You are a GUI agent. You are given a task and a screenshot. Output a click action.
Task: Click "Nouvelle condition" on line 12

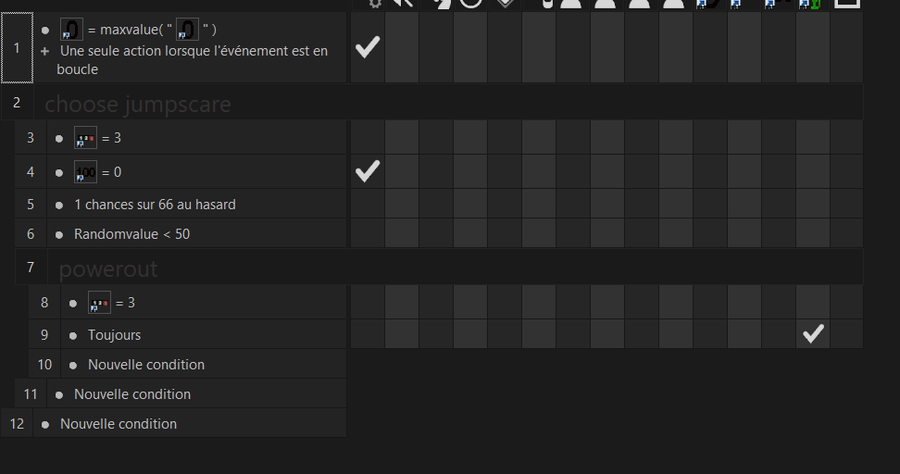click(x=119, y=424)
